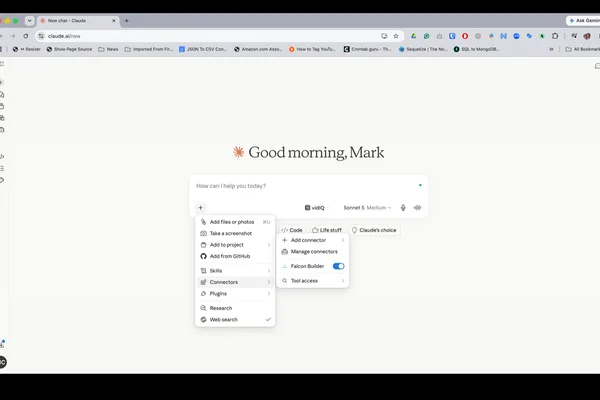This screenshot has height=400, width=600.
Task: Show more bookmarks with the double chevron
Action: click(x=551, y=49)
